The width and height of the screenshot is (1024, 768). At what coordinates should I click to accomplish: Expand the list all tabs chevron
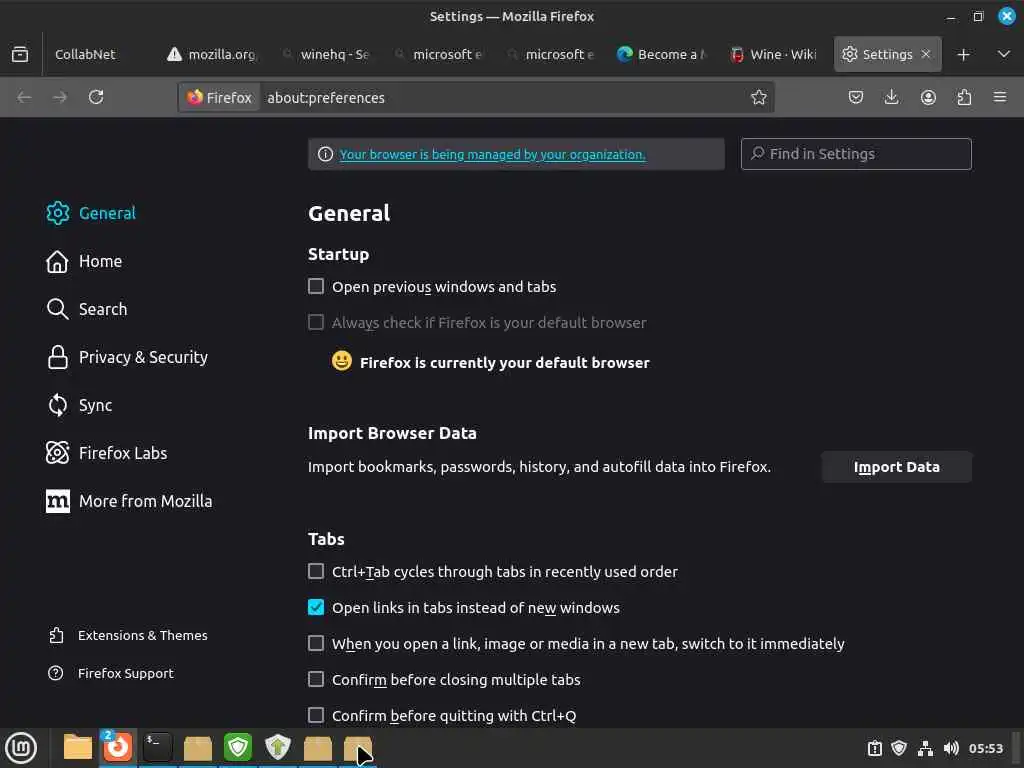click(1004, 54)
